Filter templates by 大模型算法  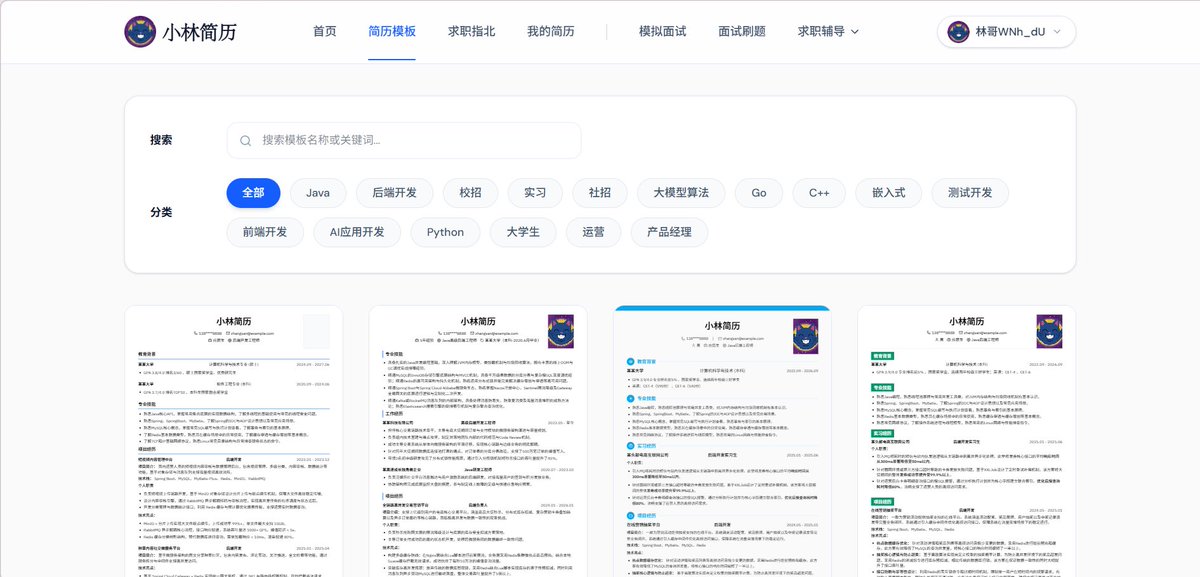681,193
